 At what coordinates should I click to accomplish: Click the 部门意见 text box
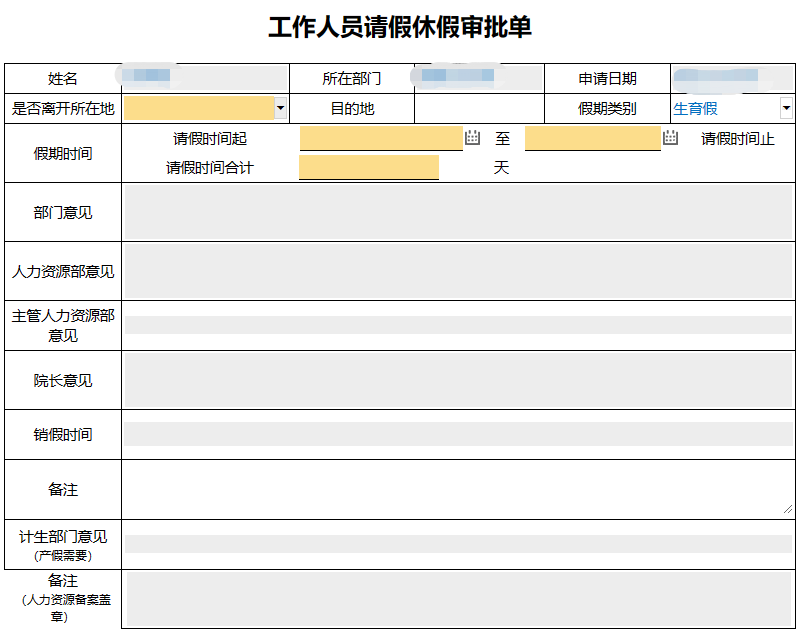458,212
